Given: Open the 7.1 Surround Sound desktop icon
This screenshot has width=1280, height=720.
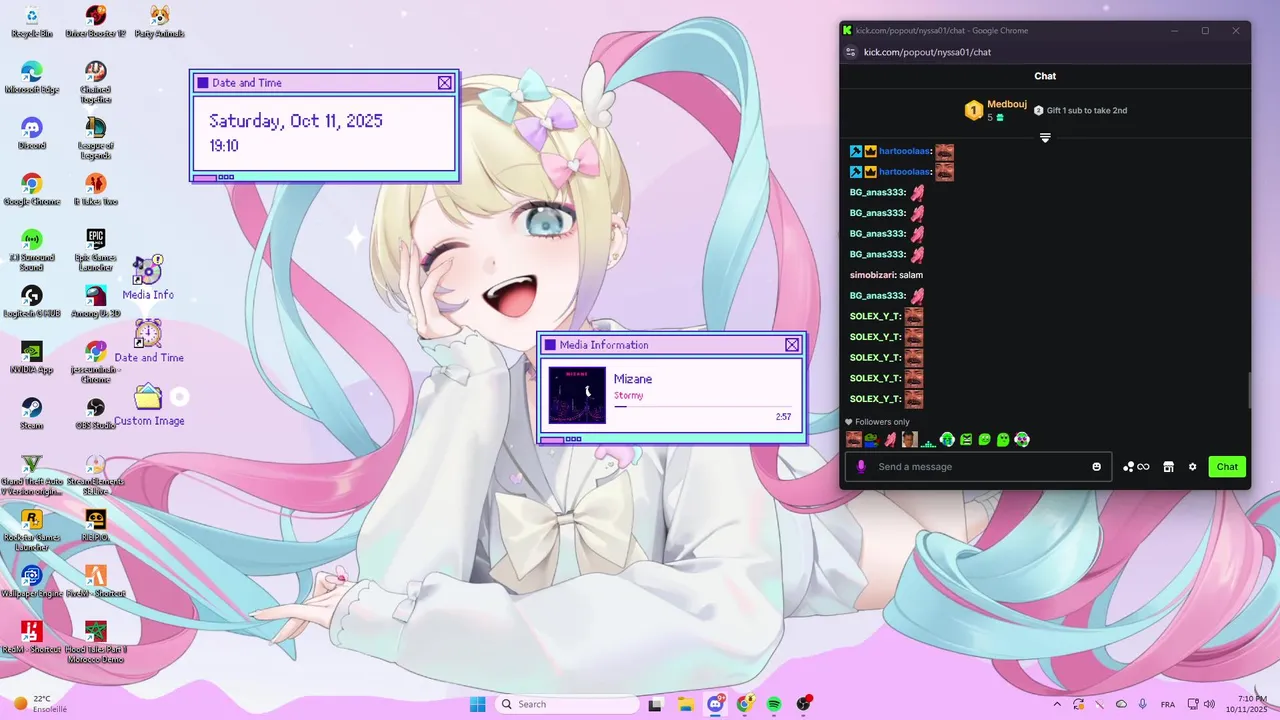Looking at the screenshot, I should pos(32,249).
